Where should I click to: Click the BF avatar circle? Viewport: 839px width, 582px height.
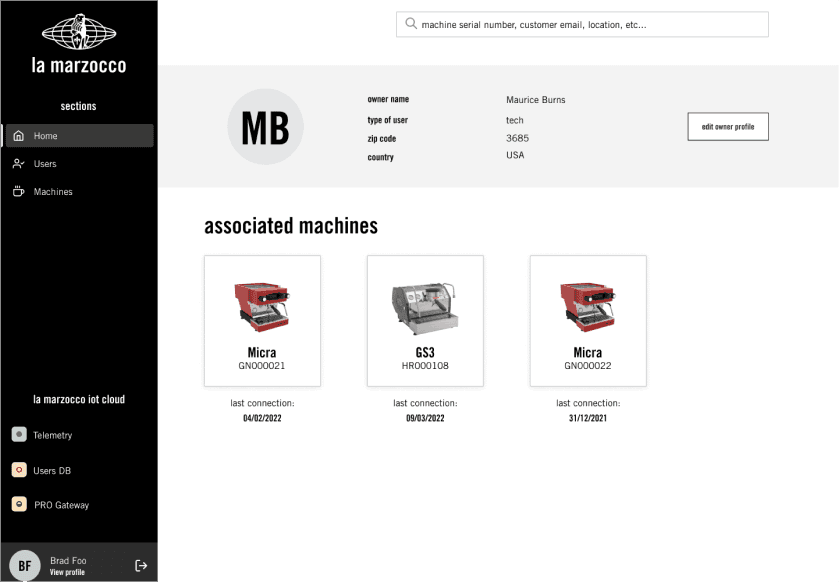pyautogui.click(x=25, y=565)
